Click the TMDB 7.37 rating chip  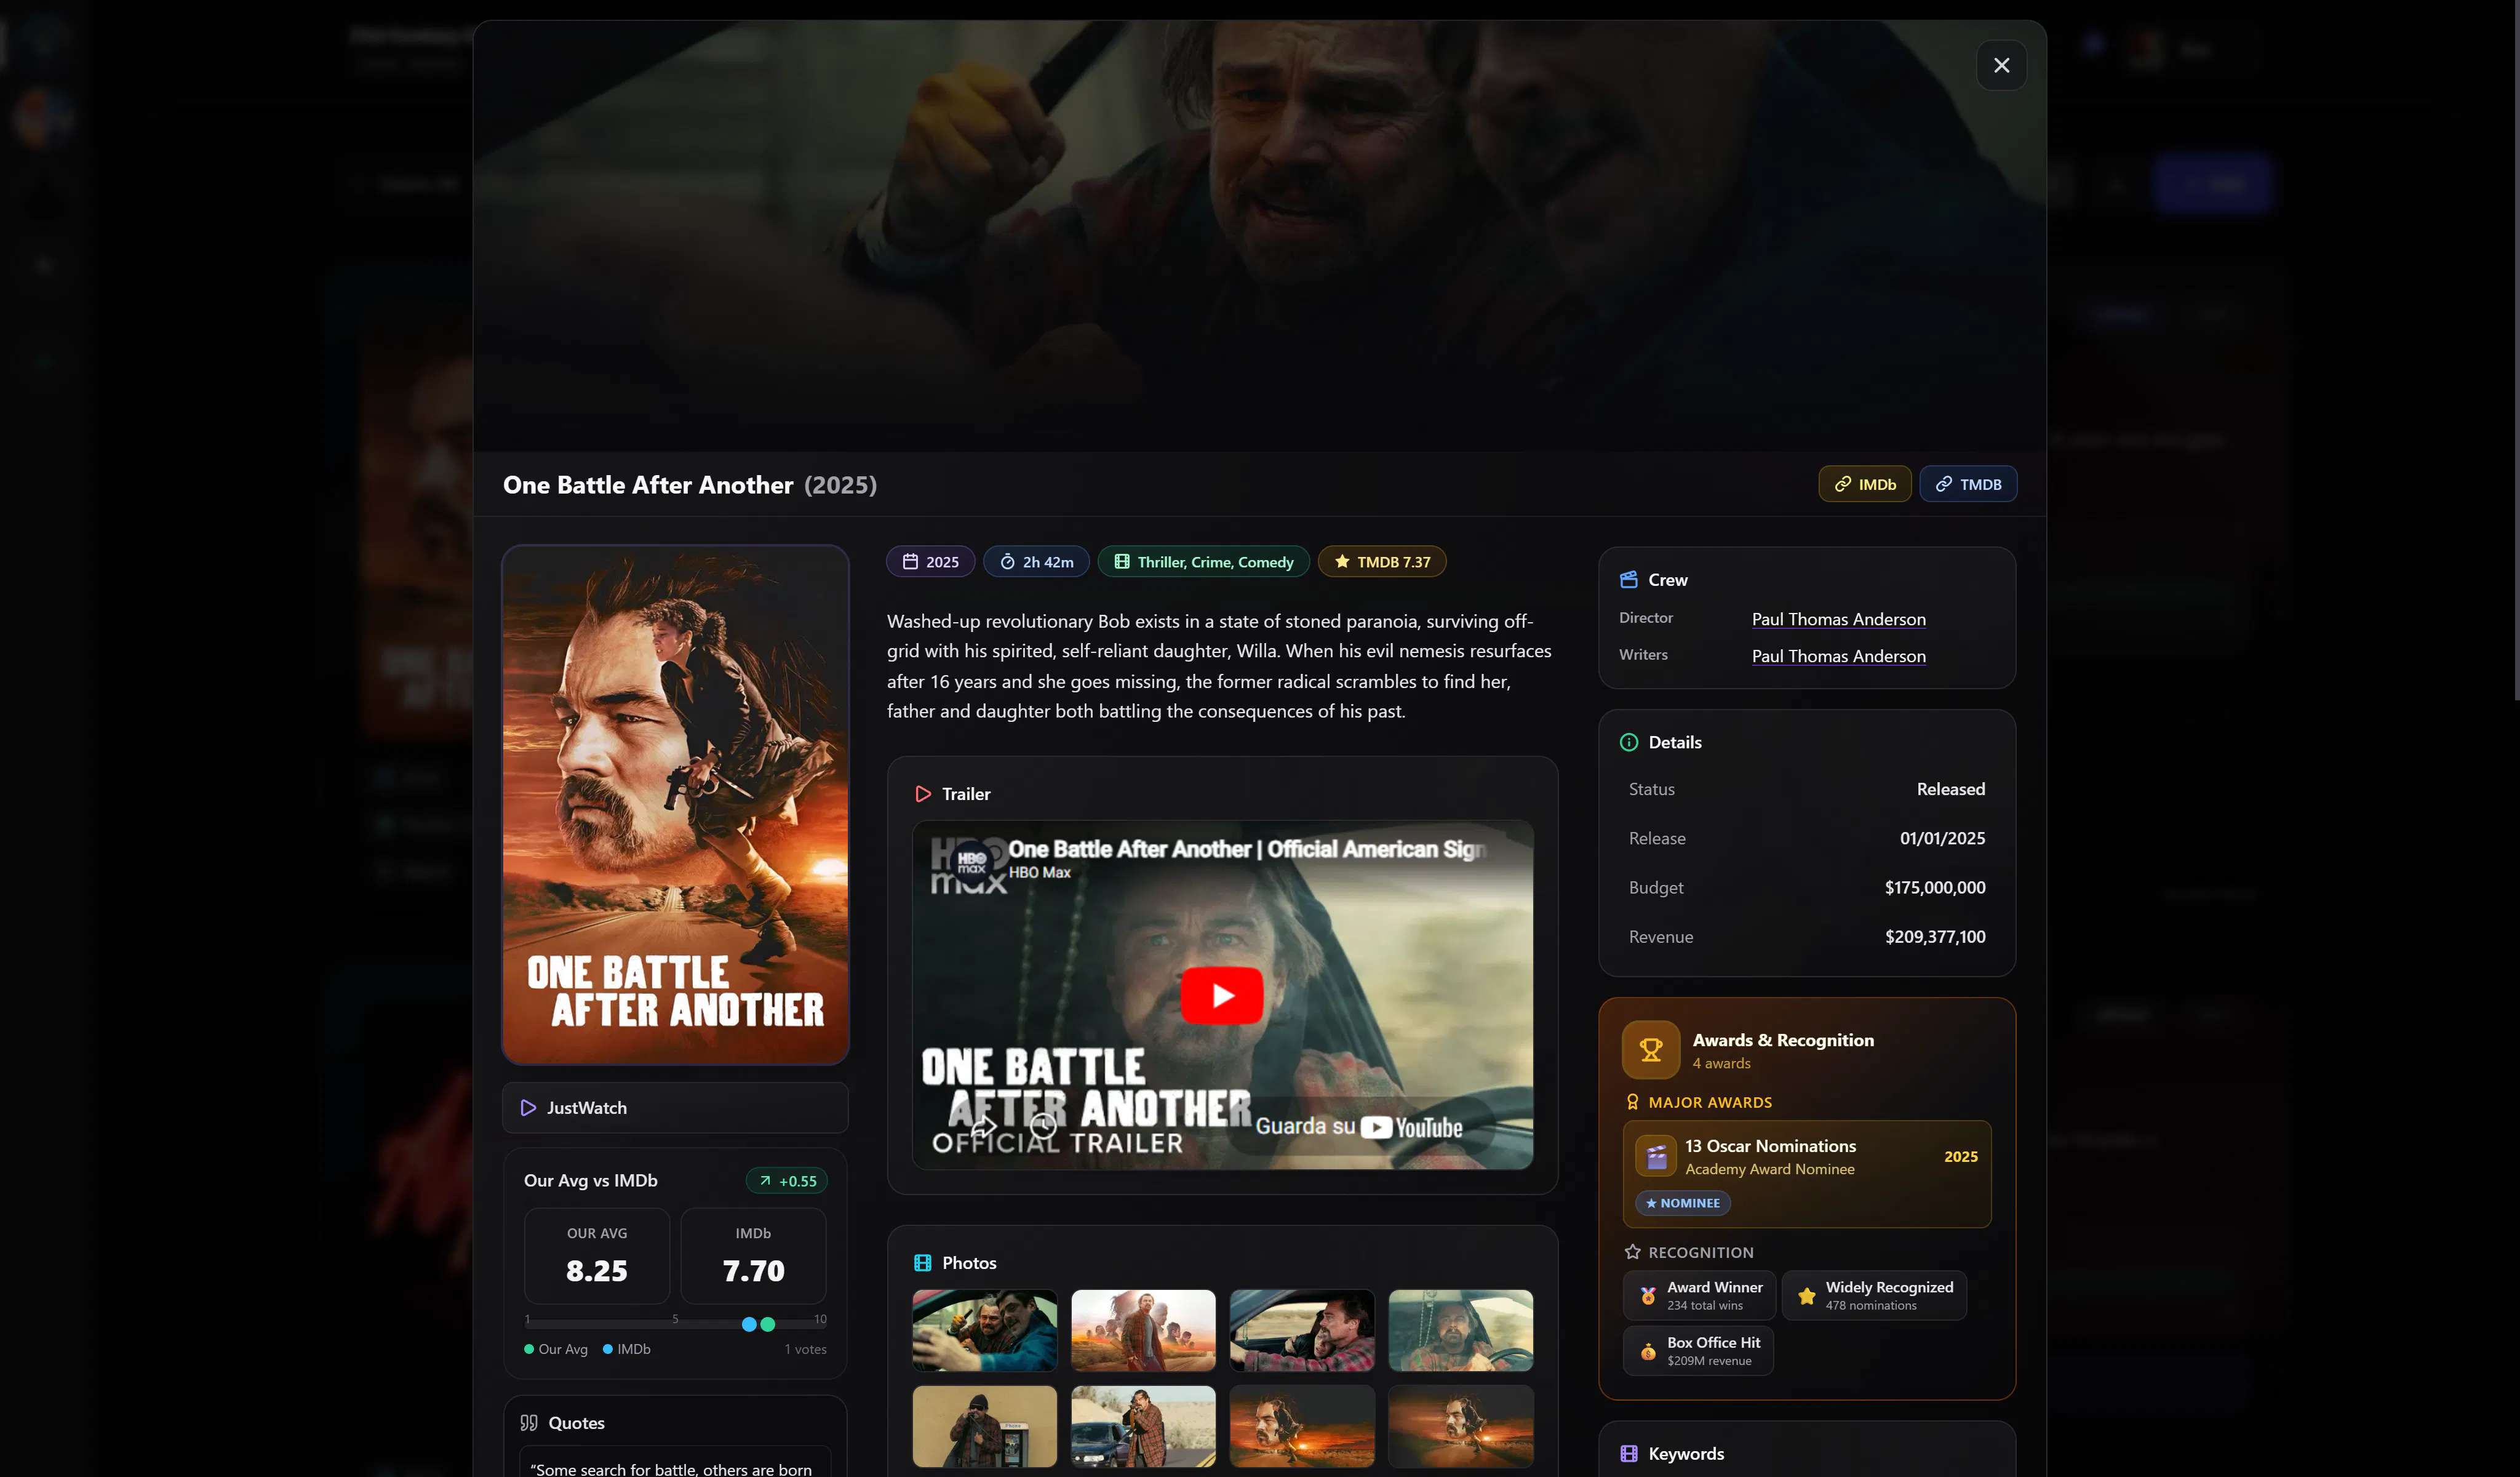pos(1382,562)
